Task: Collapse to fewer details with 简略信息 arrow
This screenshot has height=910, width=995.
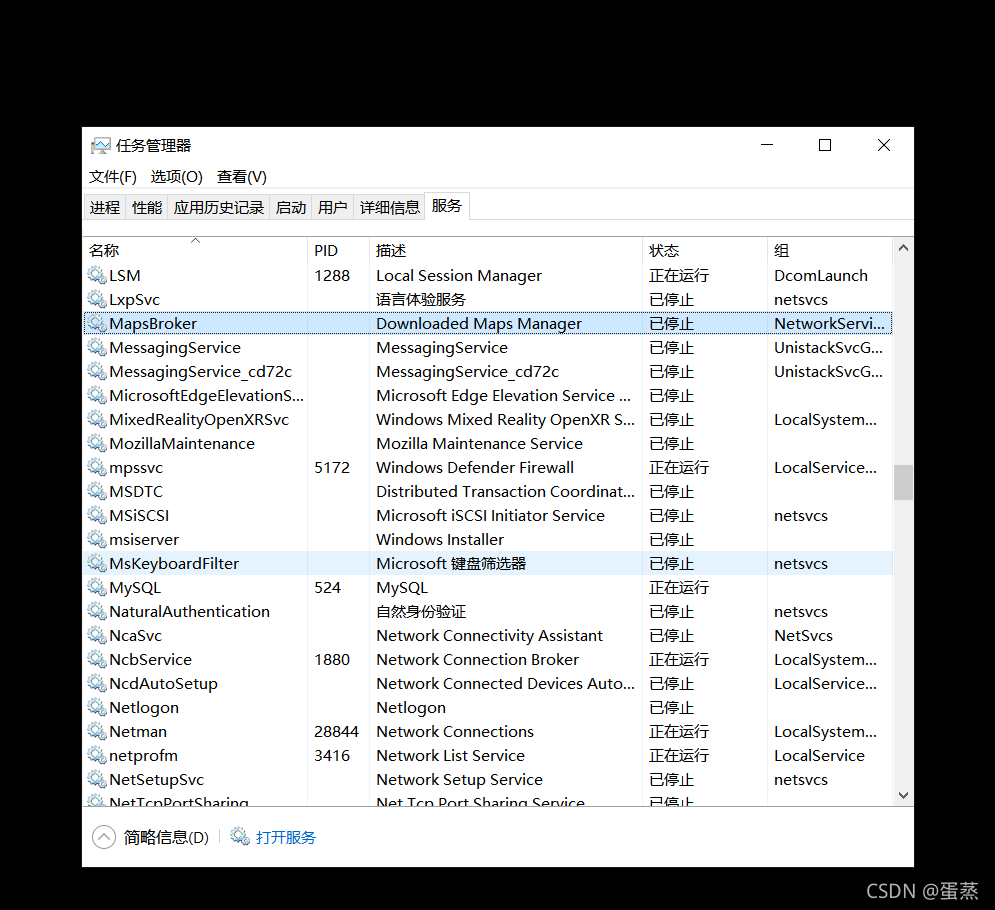Action: click(104, 837)
